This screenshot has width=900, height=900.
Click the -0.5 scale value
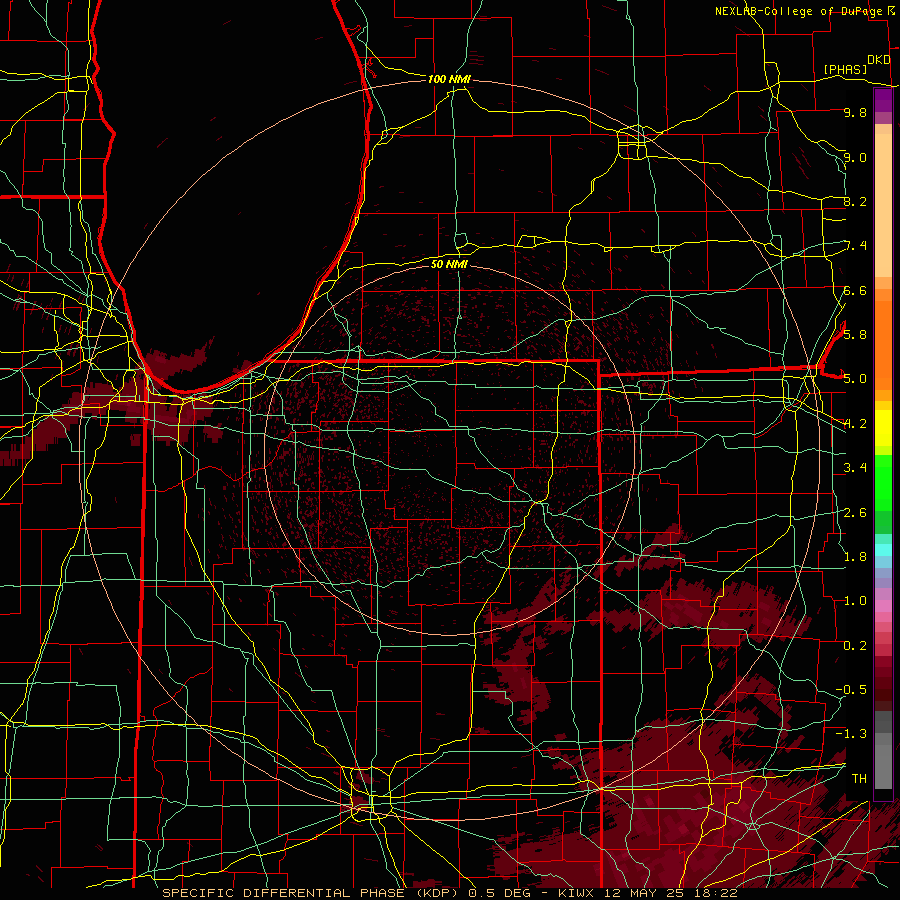pos(851,690)
